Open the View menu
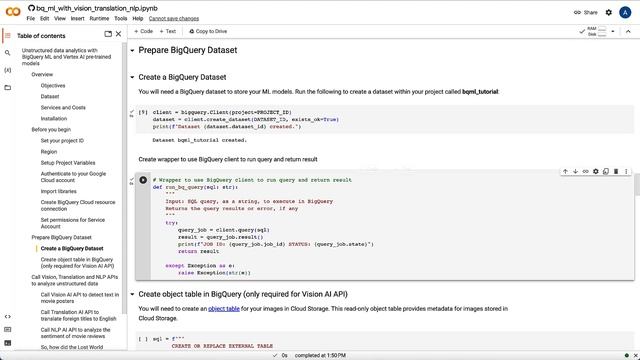 (x=60, y=18)
